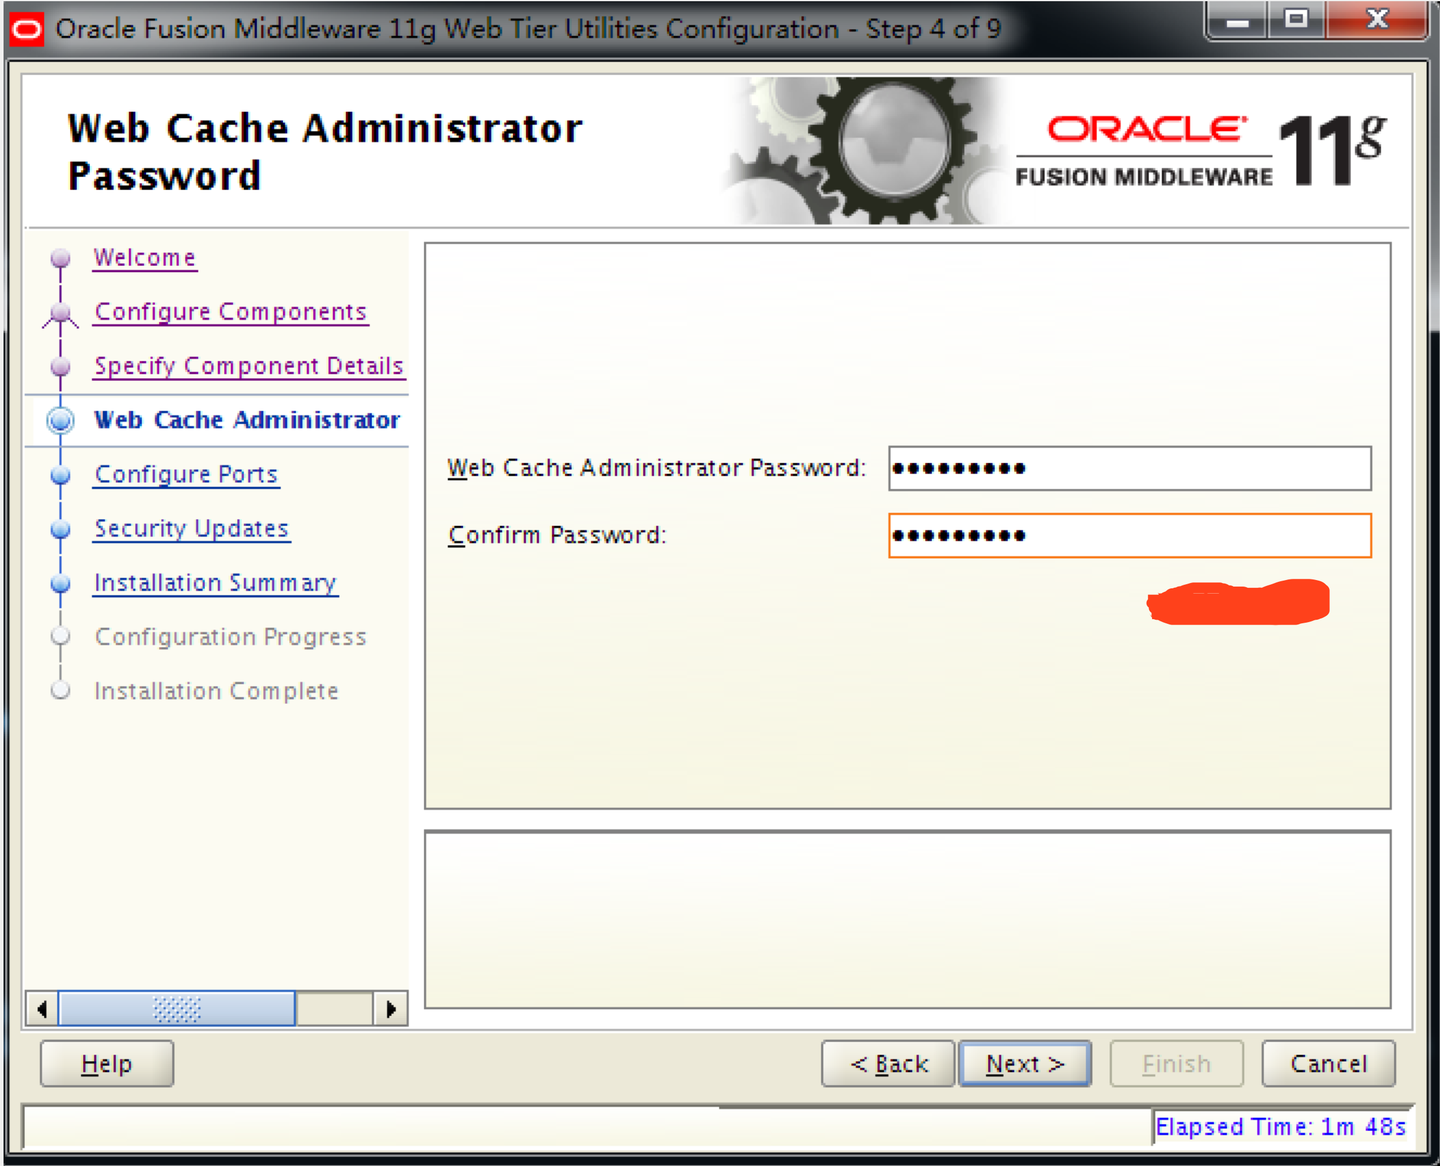
Task: Click the Web Cache Administrator Password label
Action: tap(656, 468)
